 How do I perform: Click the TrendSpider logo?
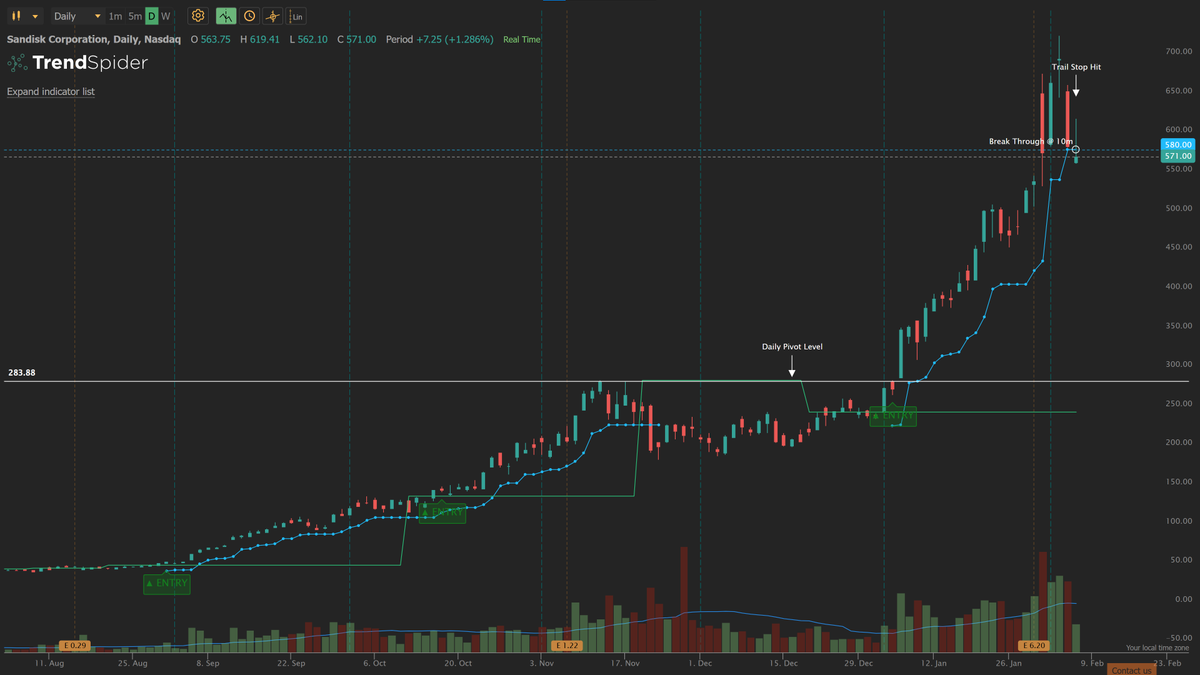tap(77, 63)
